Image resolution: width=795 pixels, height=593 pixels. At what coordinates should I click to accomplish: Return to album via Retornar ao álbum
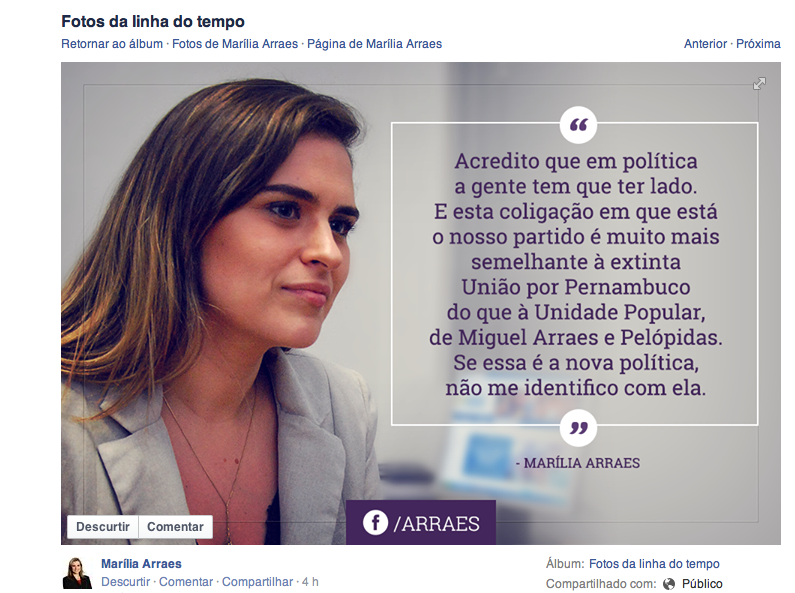112,44
